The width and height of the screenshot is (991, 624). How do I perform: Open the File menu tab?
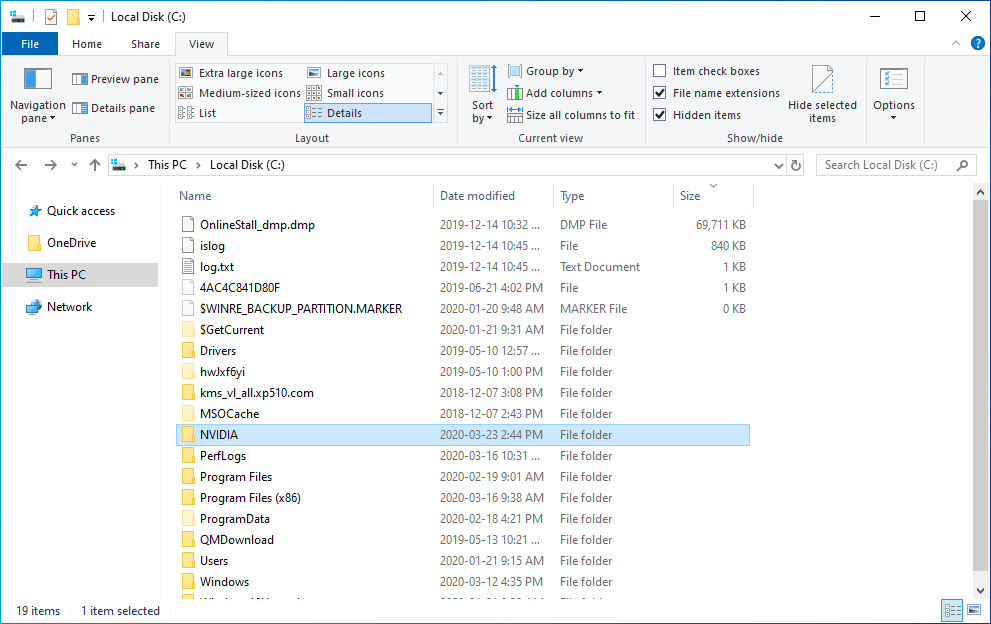click(30, 44)
